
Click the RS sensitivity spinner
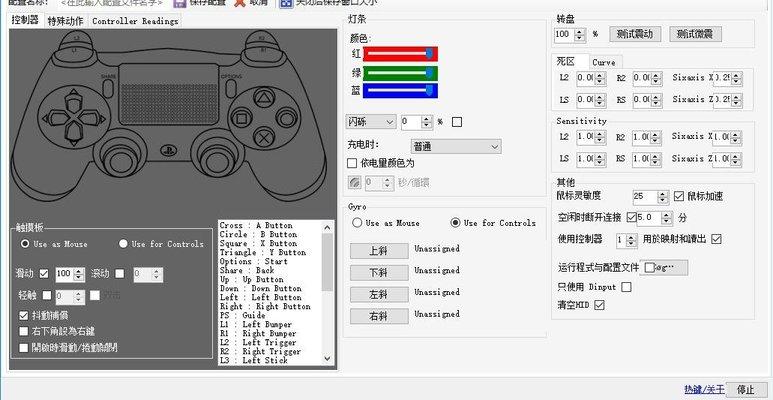coord(647,159)
